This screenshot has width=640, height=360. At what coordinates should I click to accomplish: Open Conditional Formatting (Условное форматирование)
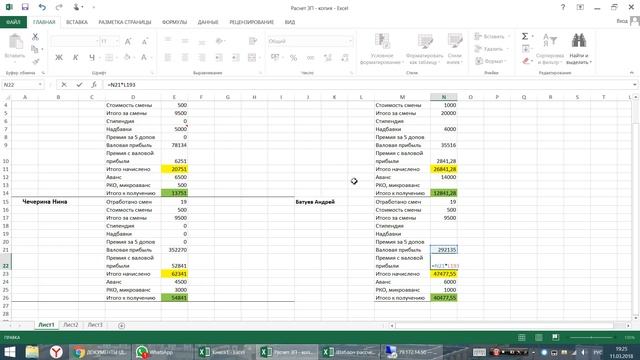click(x=382, y=49)
